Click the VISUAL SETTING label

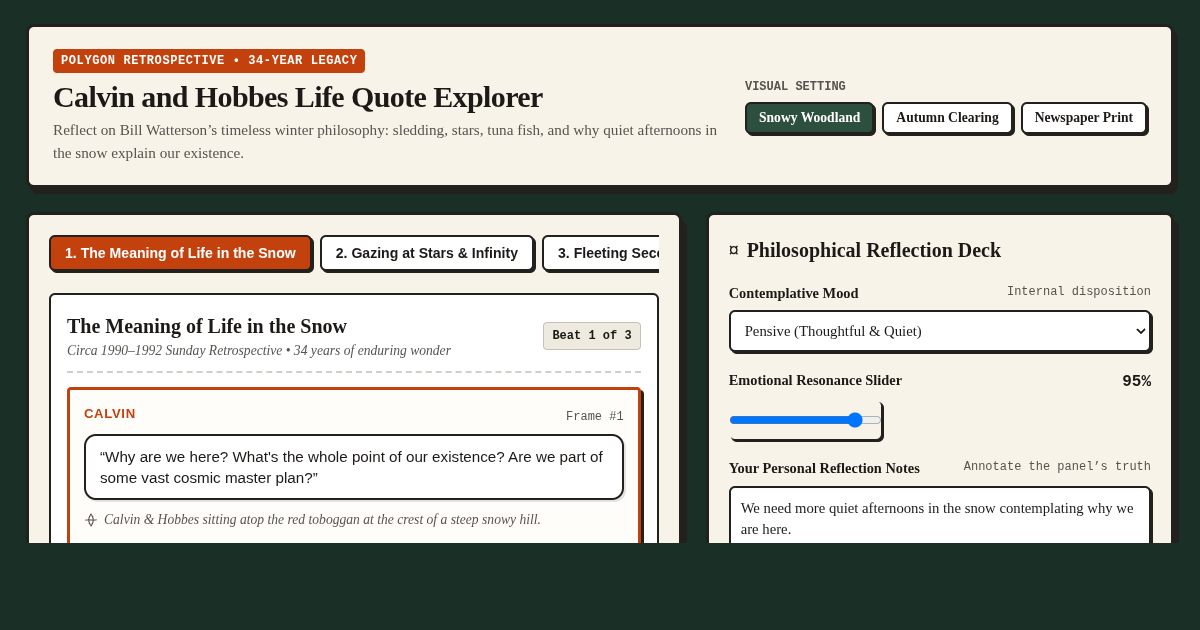coord(795,87)
